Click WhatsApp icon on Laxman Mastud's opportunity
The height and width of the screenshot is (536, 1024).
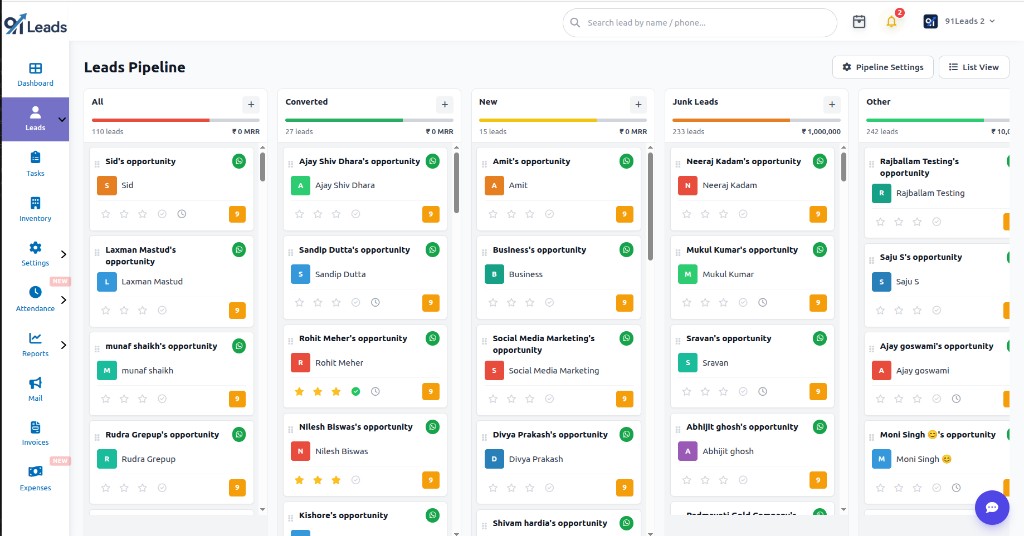tap(239, 249)
